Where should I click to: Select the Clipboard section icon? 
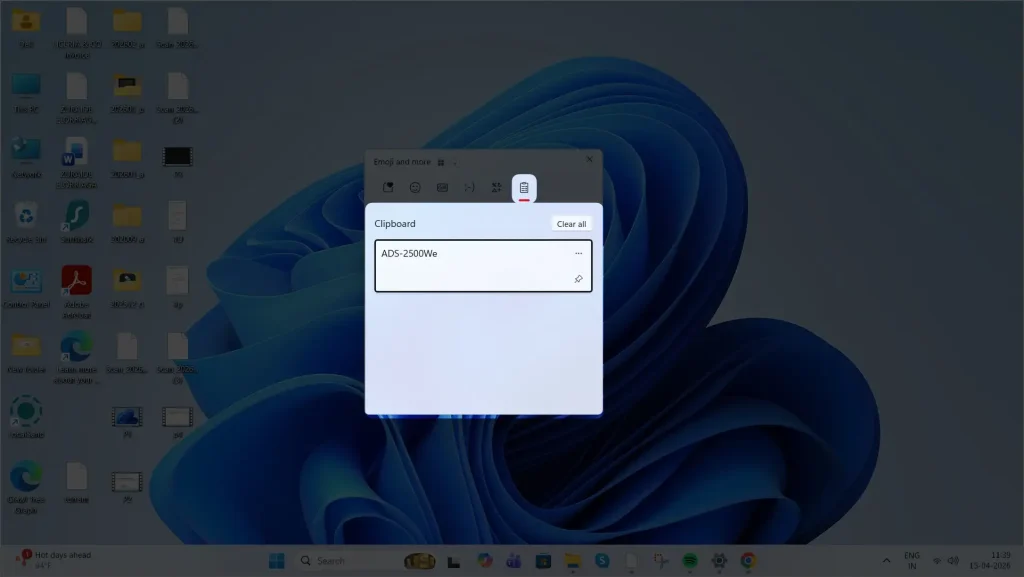coord(524,187)
